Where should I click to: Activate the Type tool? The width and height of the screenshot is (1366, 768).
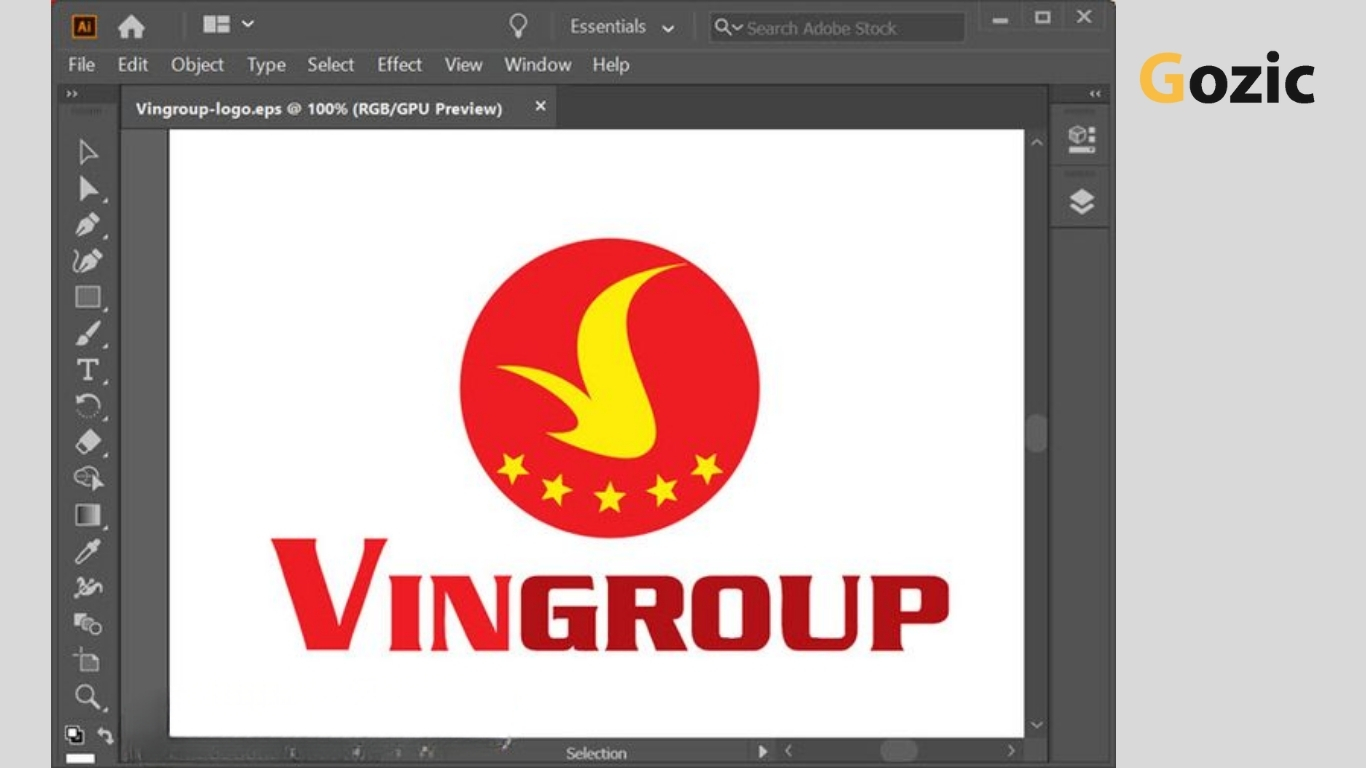pos(88,369)
